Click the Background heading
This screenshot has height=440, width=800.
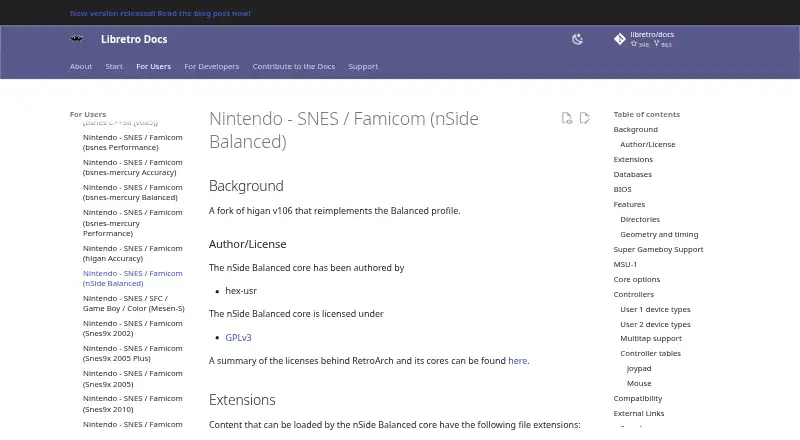(x=246, y=186)
